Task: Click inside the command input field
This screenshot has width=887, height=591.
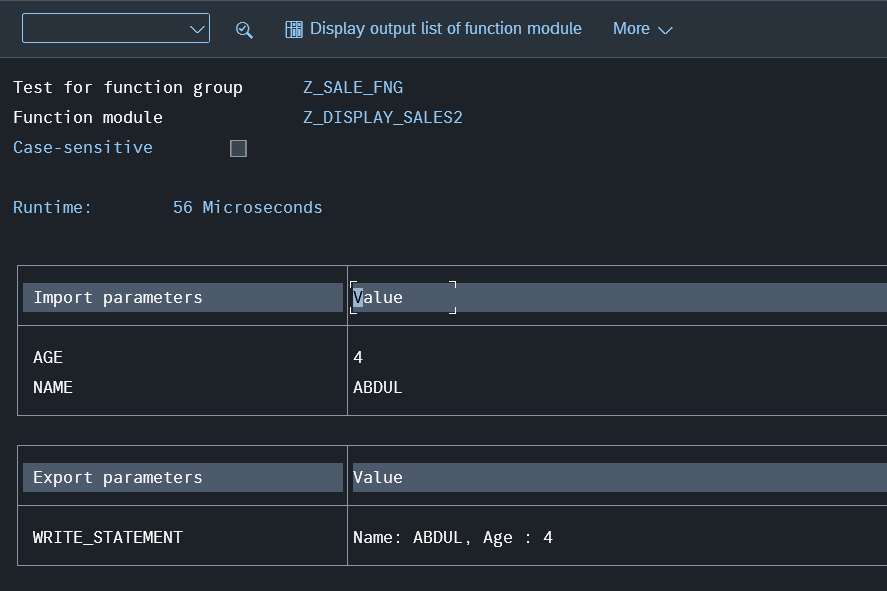Action: (x=104, y=29)
